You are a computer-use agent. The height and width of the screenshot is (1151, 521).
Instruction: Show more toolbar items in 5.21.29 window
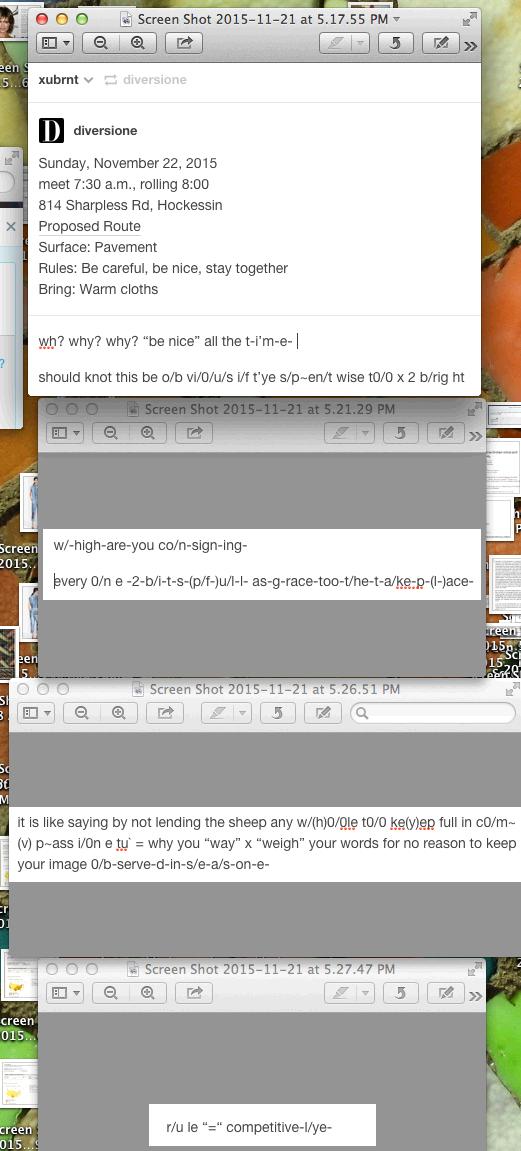(476, 436)
